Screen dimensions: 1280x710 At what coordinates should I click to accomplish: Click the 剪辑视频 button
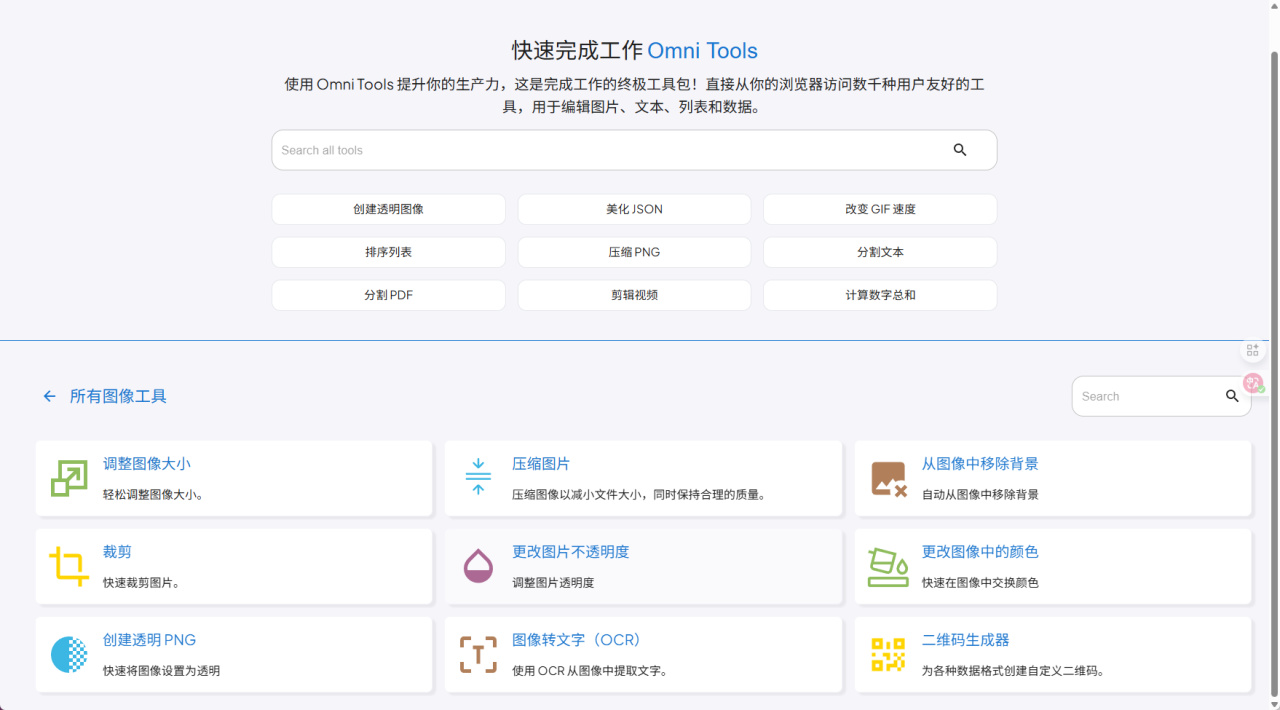tap(634, 295)
